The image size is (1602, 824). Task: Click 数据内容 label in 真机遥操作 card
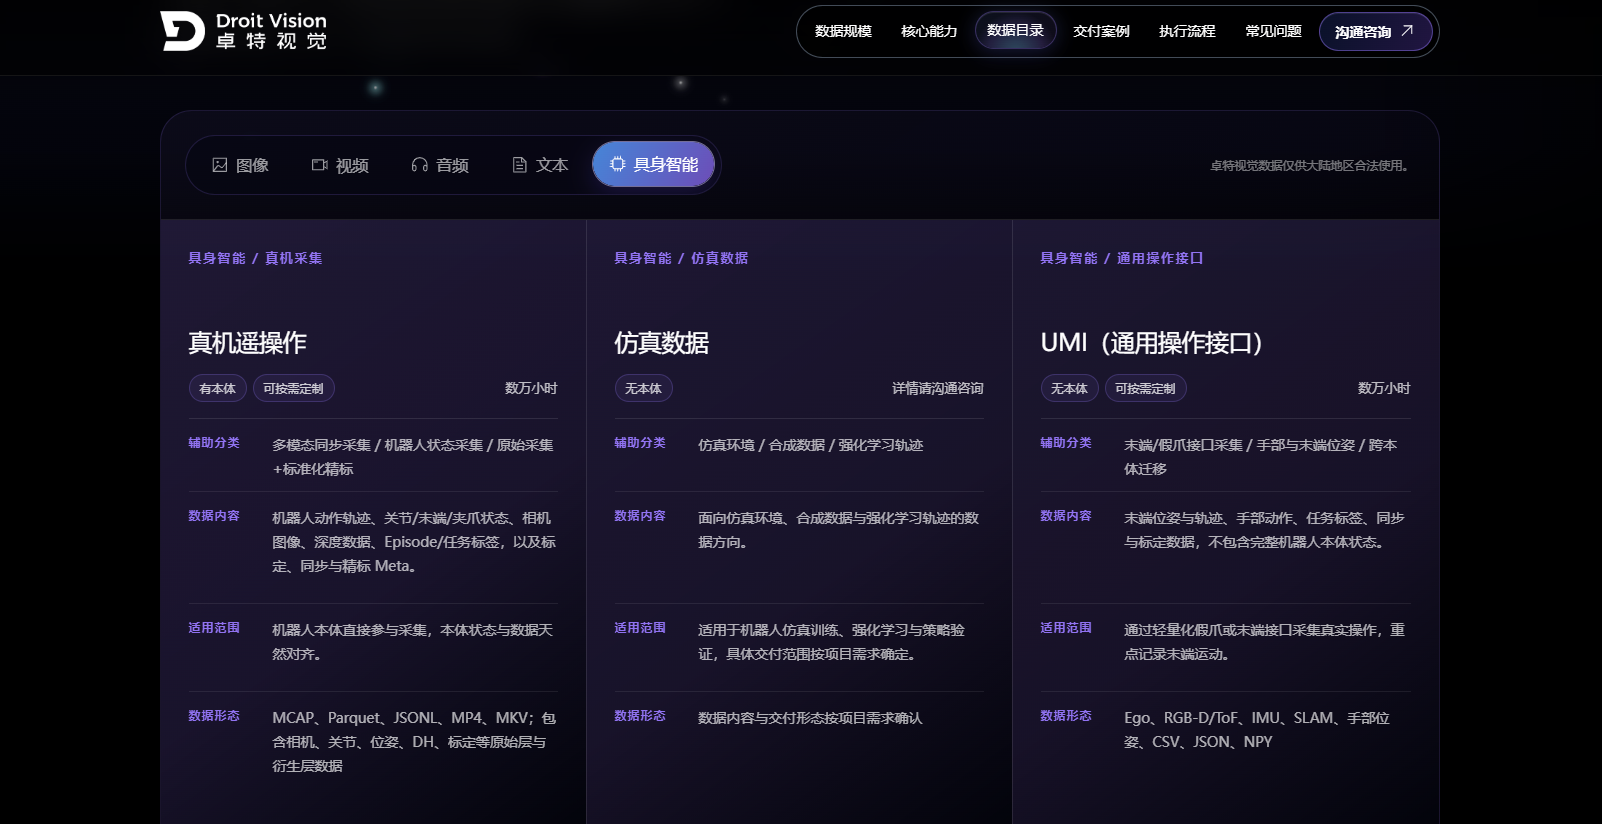click(x=214, y=515)
